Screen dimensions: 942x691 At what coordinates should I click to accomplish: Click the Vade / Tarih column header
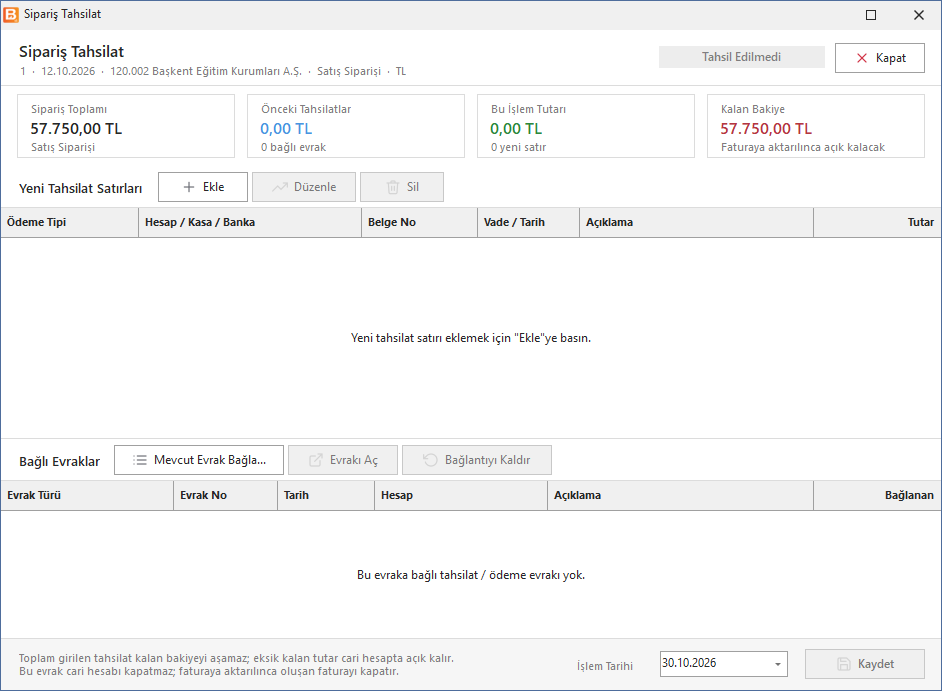pyautogui.click(x=529, y=222)
